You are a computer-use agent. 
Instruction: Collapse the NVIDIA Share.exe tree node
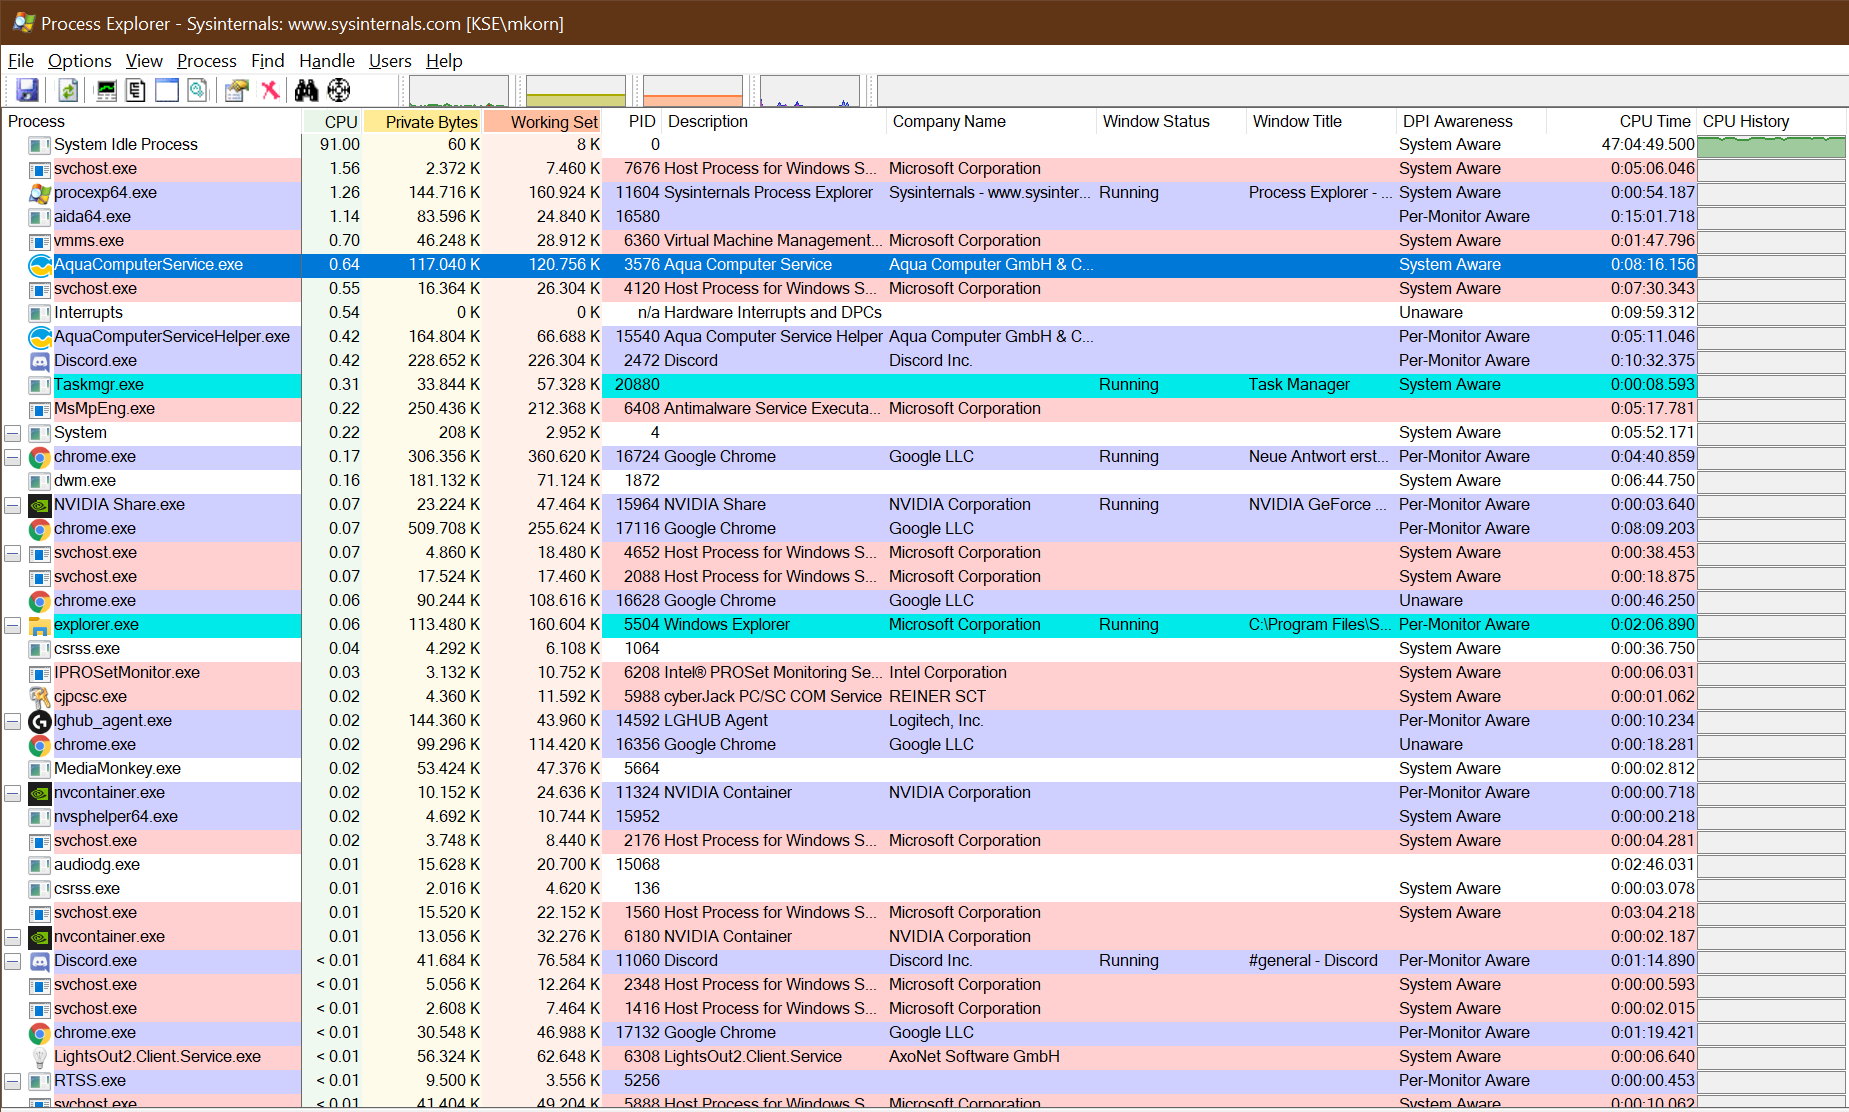pos(13,506)
